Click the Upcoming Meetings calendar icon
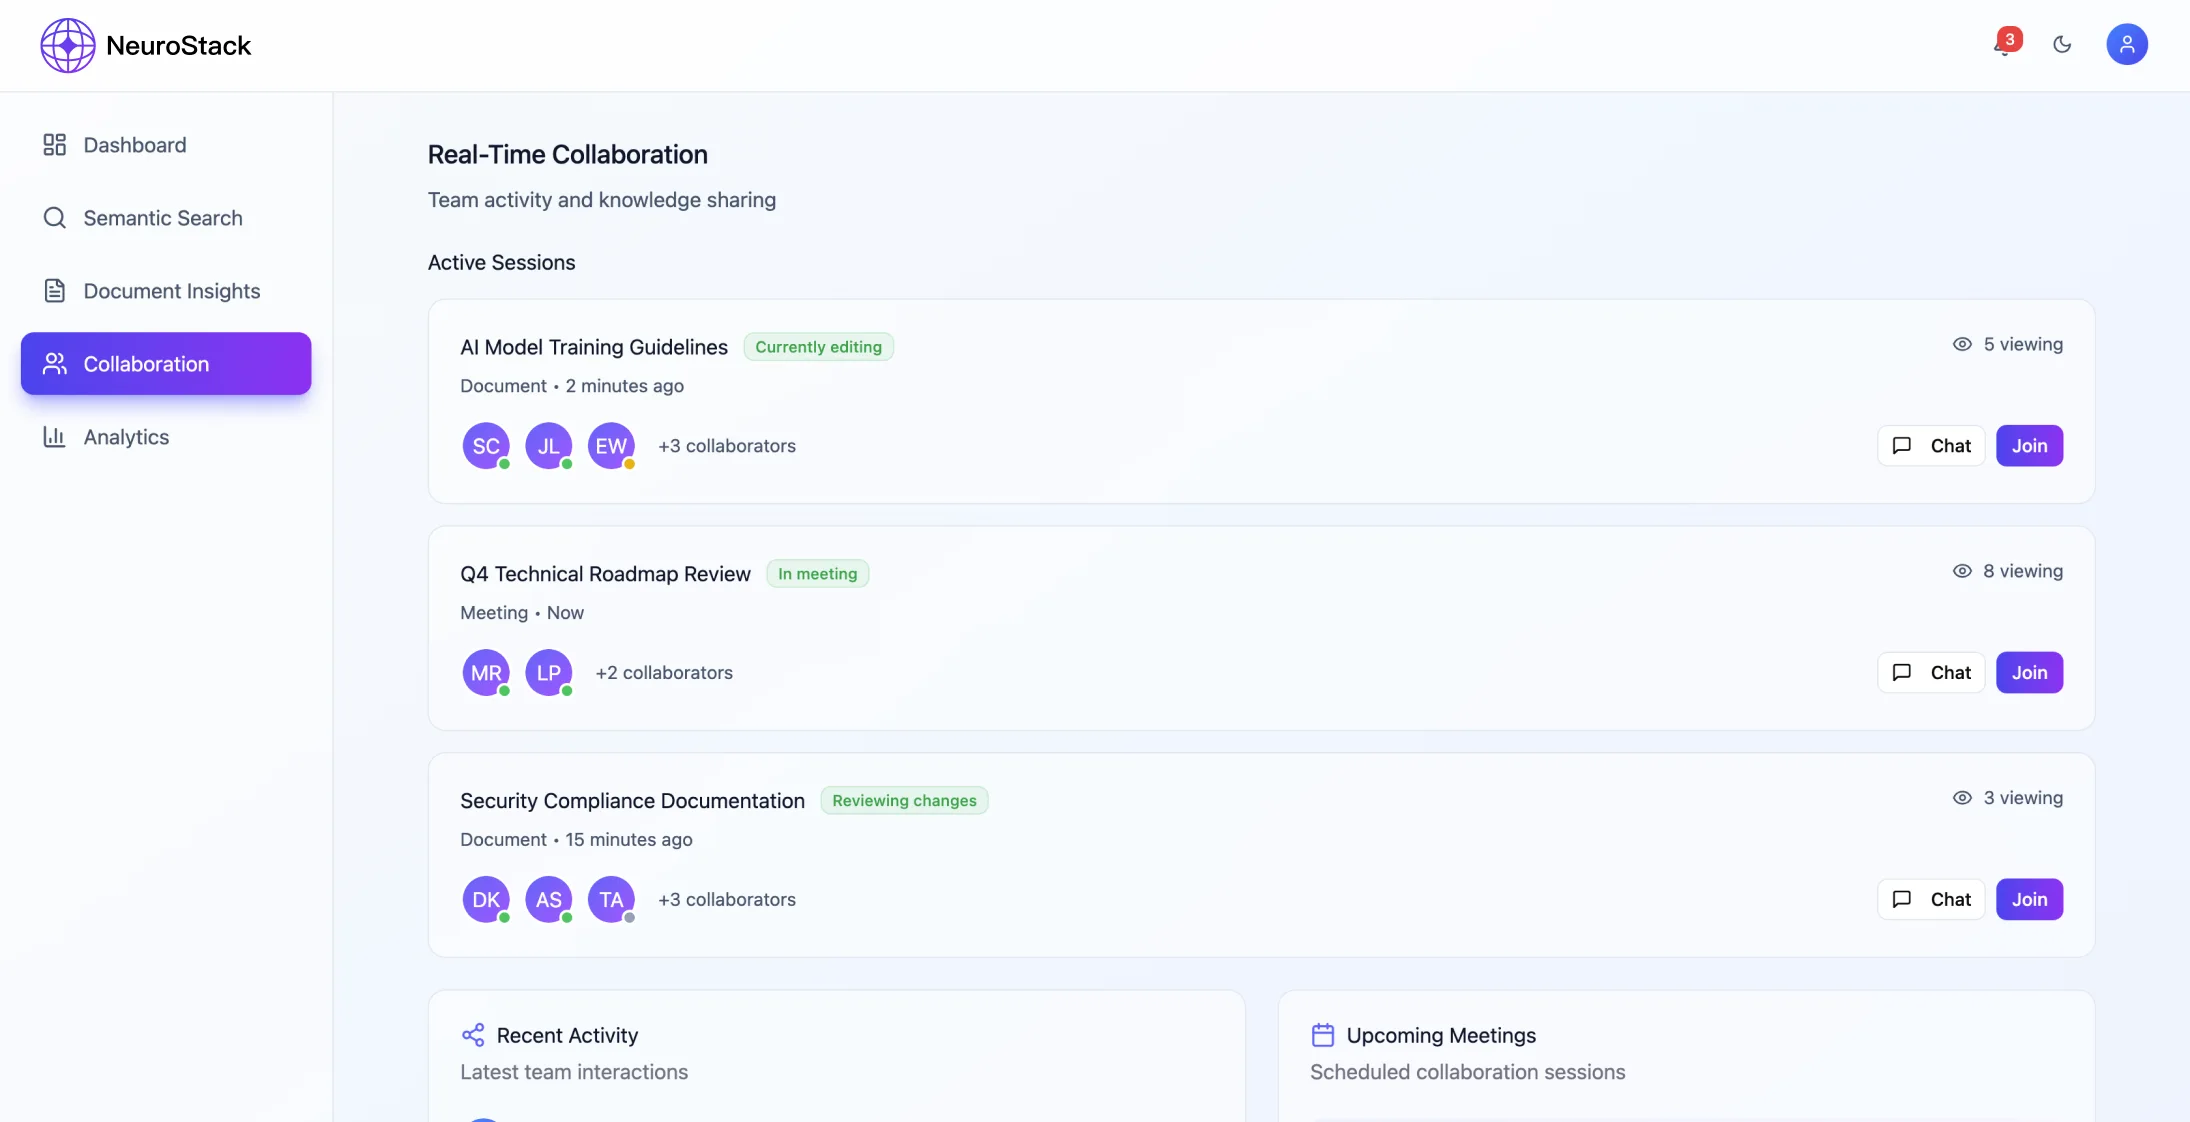The image size is (2190, 1122). coord(1322,1035)
